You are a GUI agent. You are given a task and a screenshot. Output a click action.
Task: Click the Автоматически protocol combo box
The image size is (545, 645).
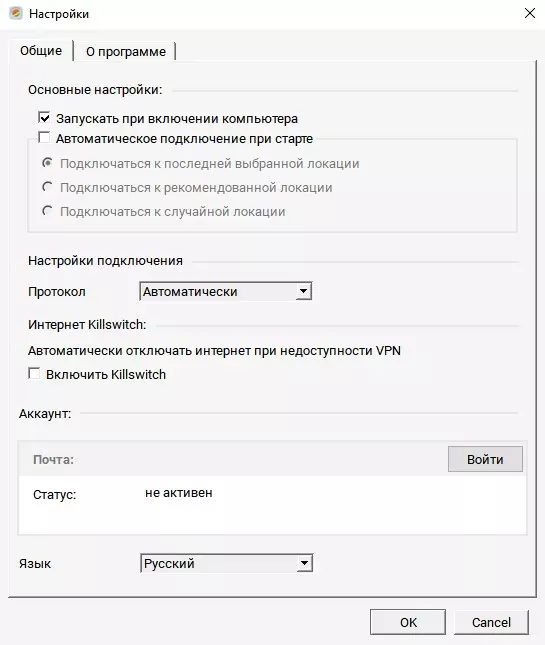(x=226, y=291)
